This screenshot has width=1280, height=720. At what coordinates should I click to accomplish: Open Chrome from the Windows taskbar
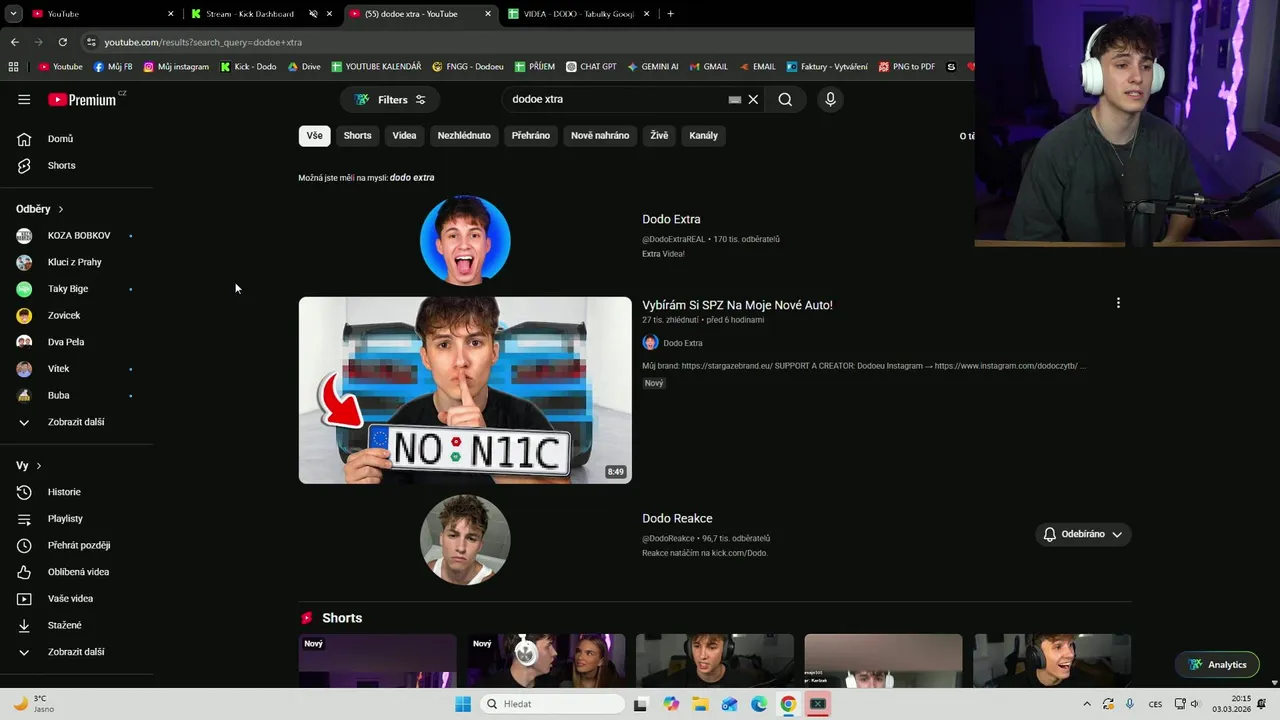788,704
